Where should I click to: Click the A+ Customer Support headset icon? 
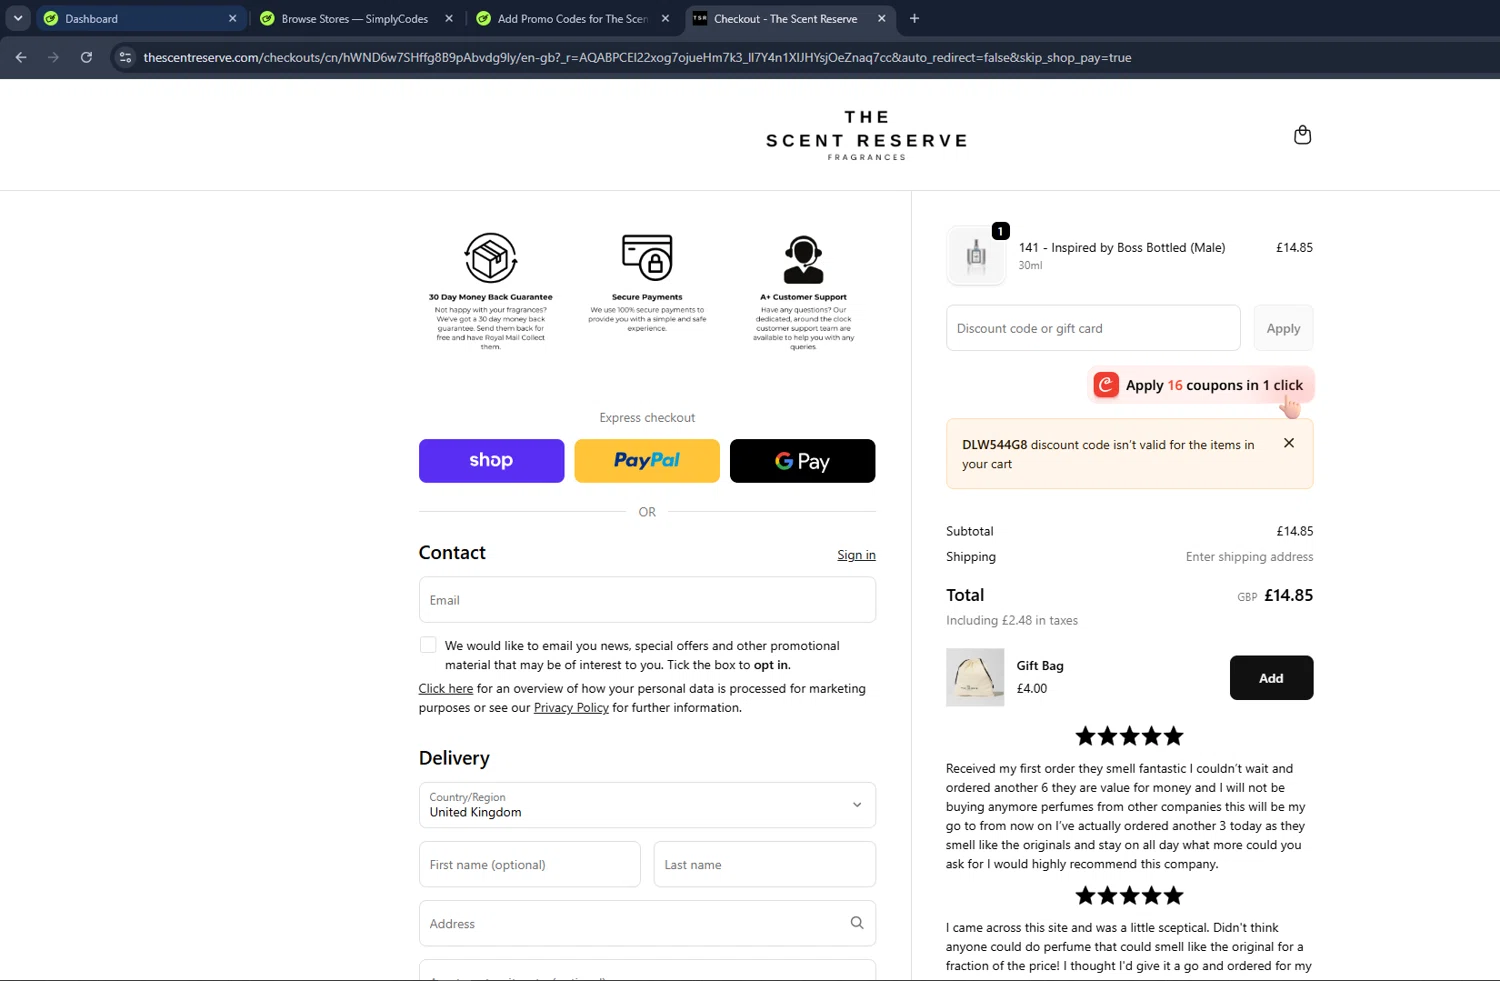[x=803, y=260]
